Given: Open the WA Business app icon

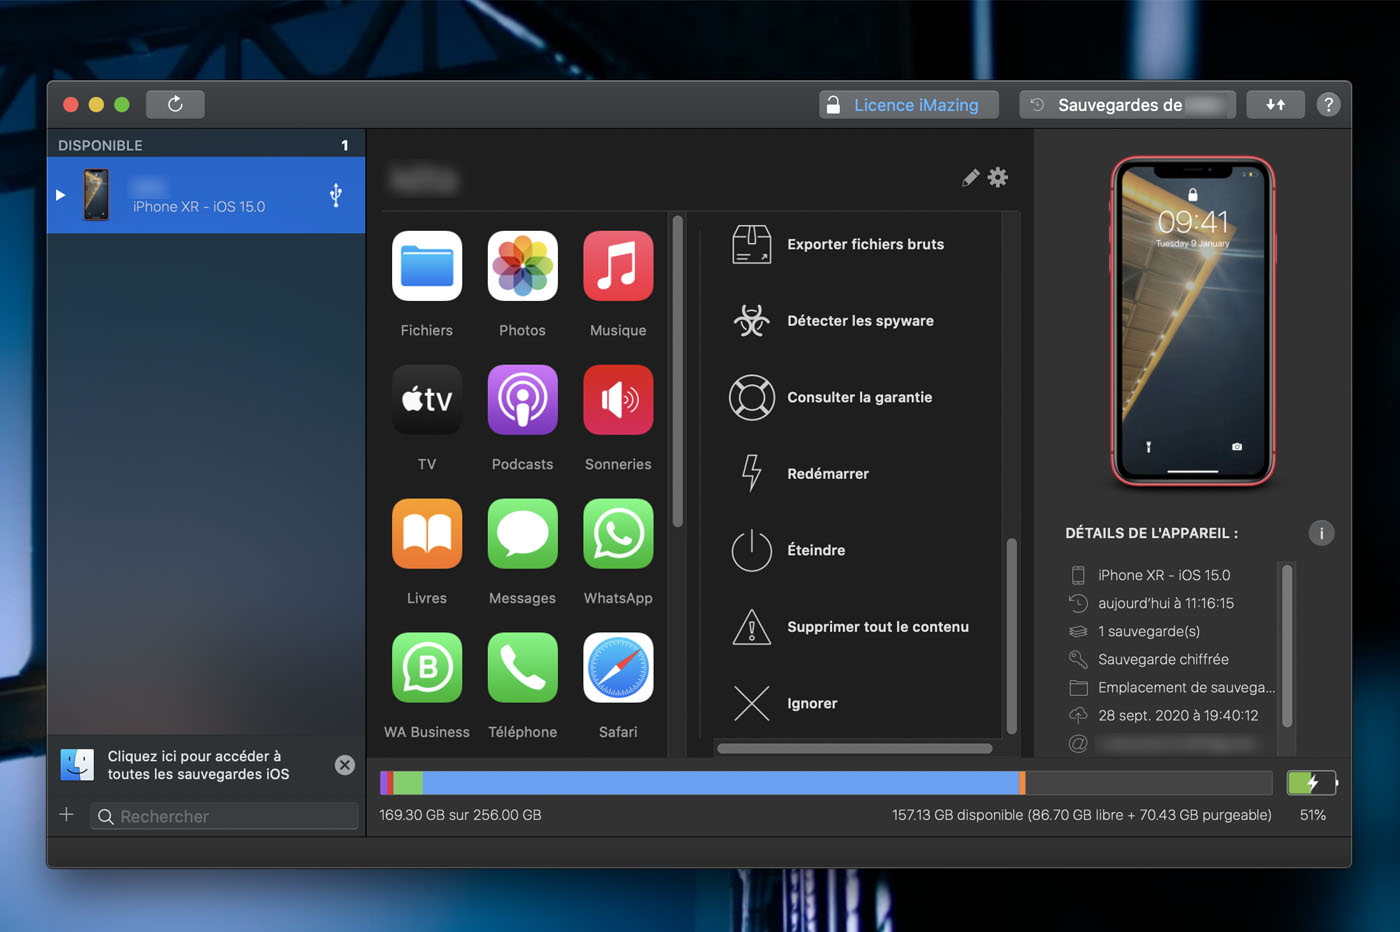Looking at the screenshot, I should click(x=427, y=668).
